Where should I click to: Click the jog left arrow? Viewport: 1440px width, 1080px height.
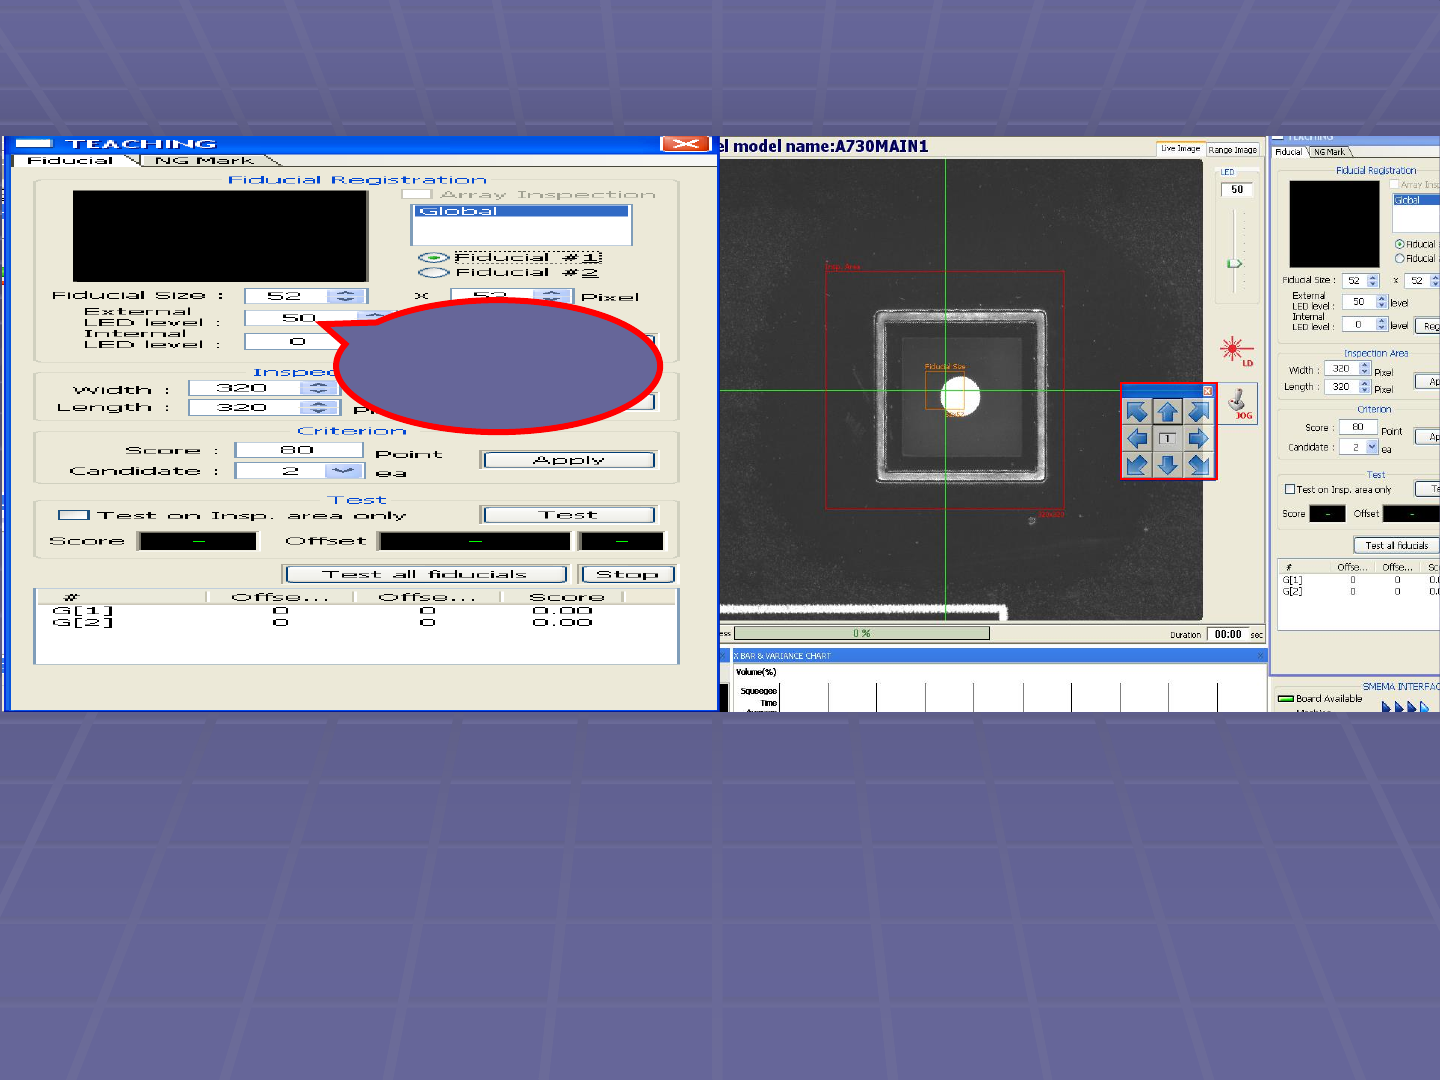point(1137,438)
